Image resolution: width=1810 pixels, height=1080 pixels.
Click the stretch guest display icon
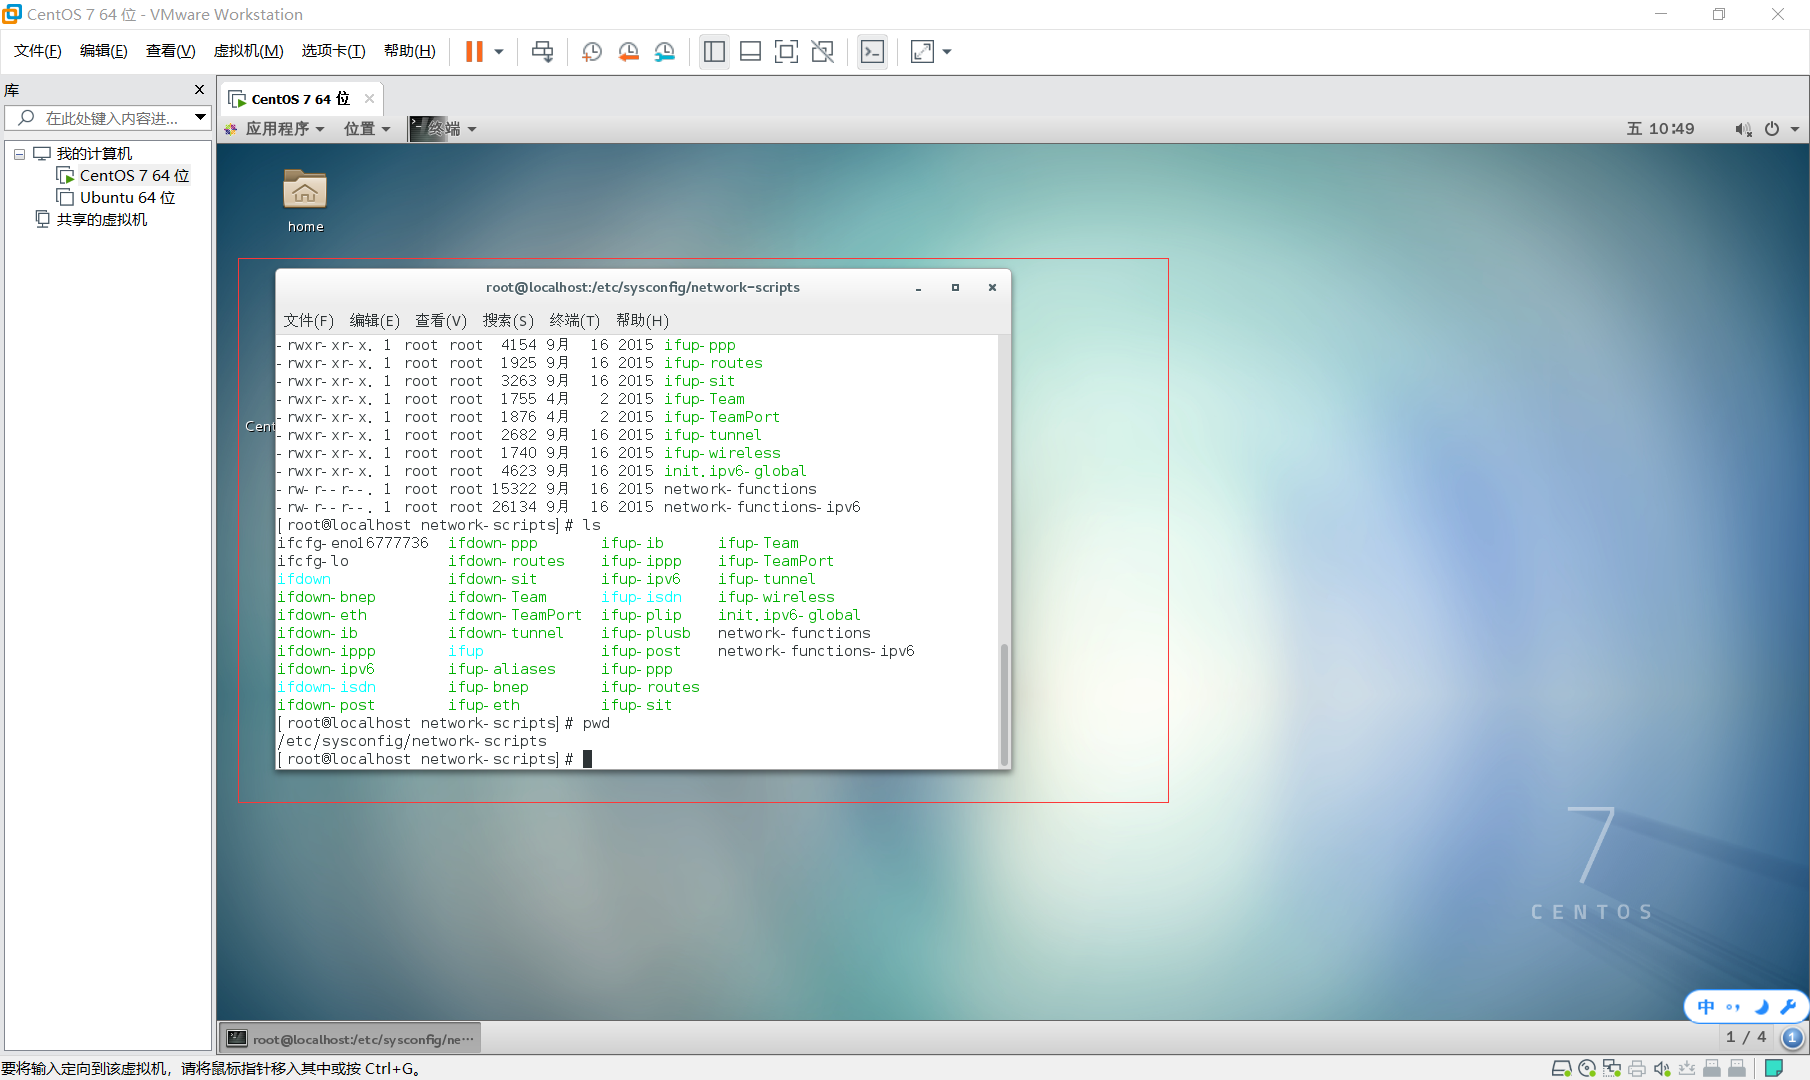point(922,51)
